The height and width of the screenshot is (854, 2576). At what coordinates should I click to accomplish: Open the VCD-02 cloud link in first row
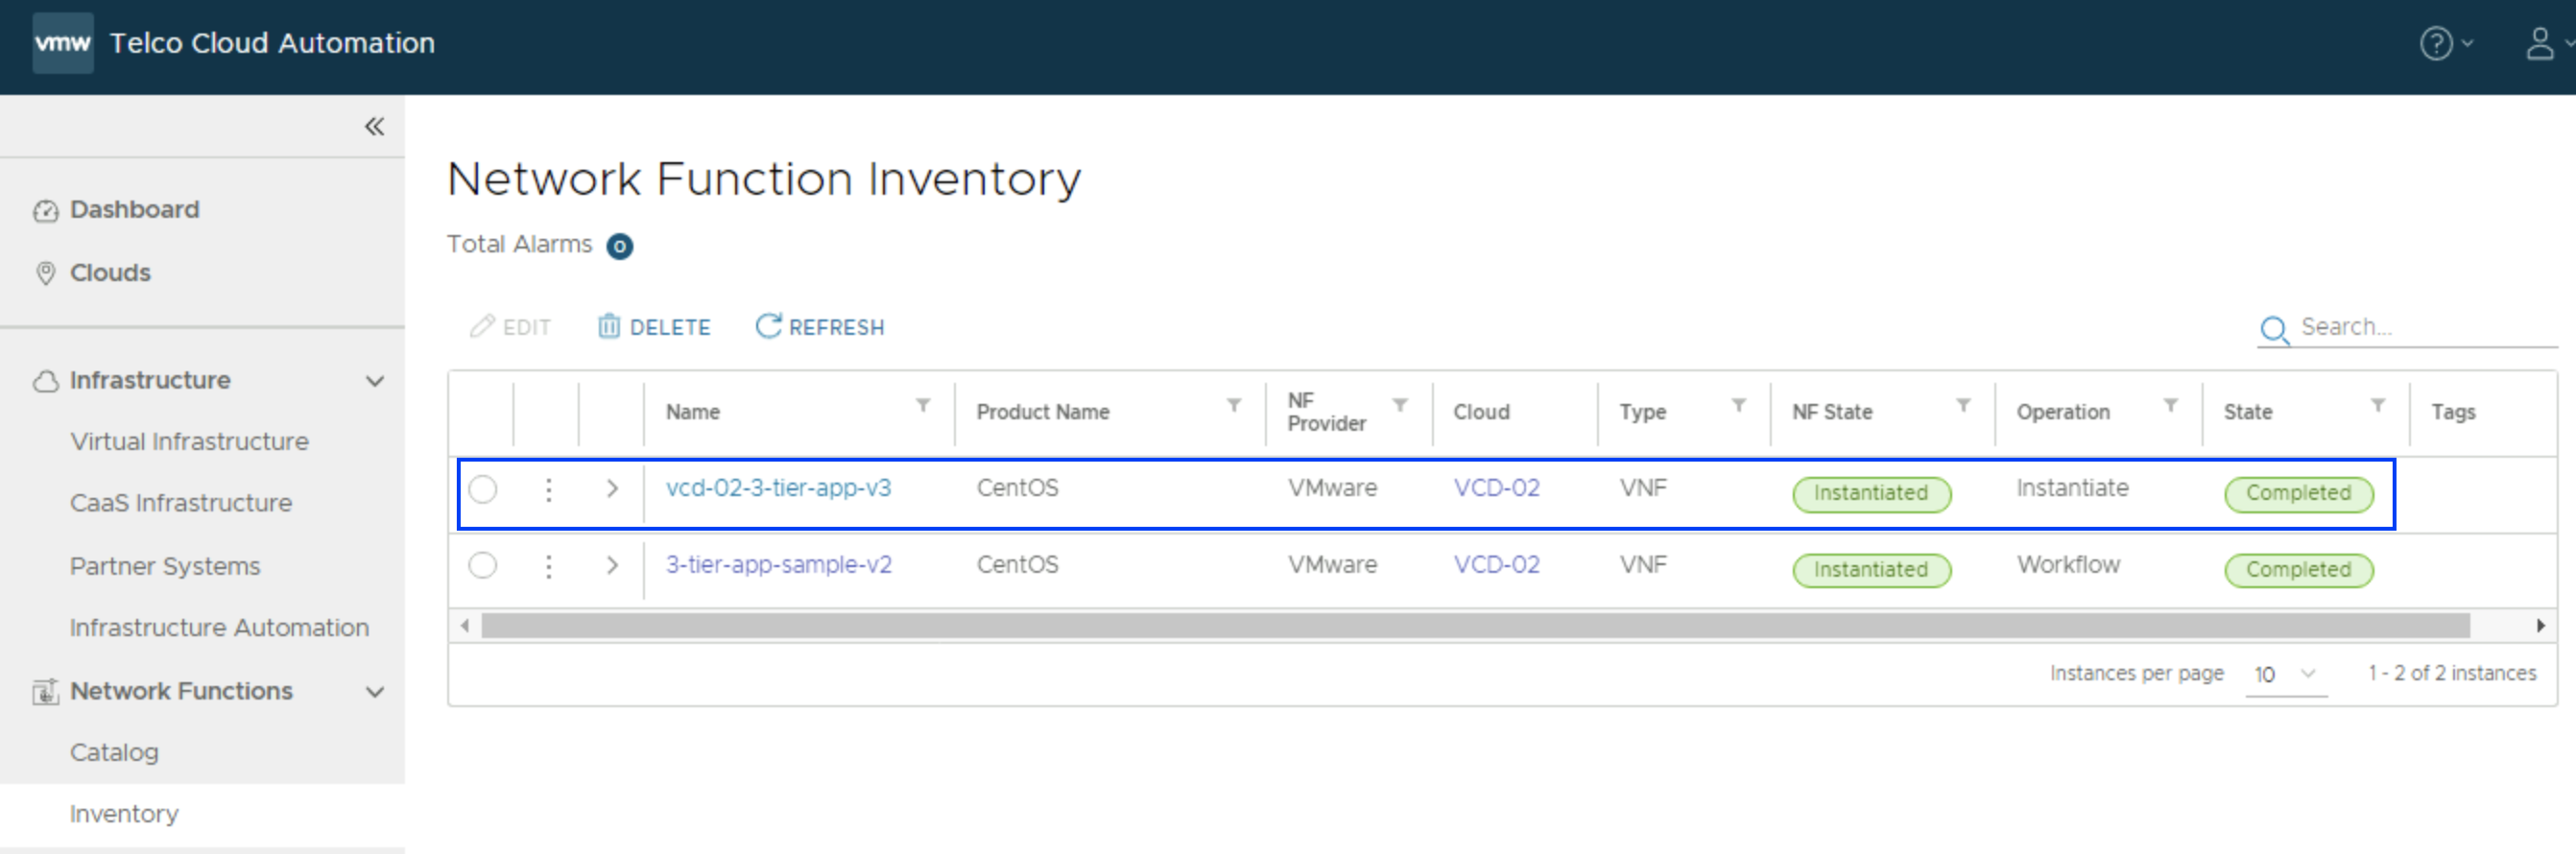click(x=1496, y=488)
